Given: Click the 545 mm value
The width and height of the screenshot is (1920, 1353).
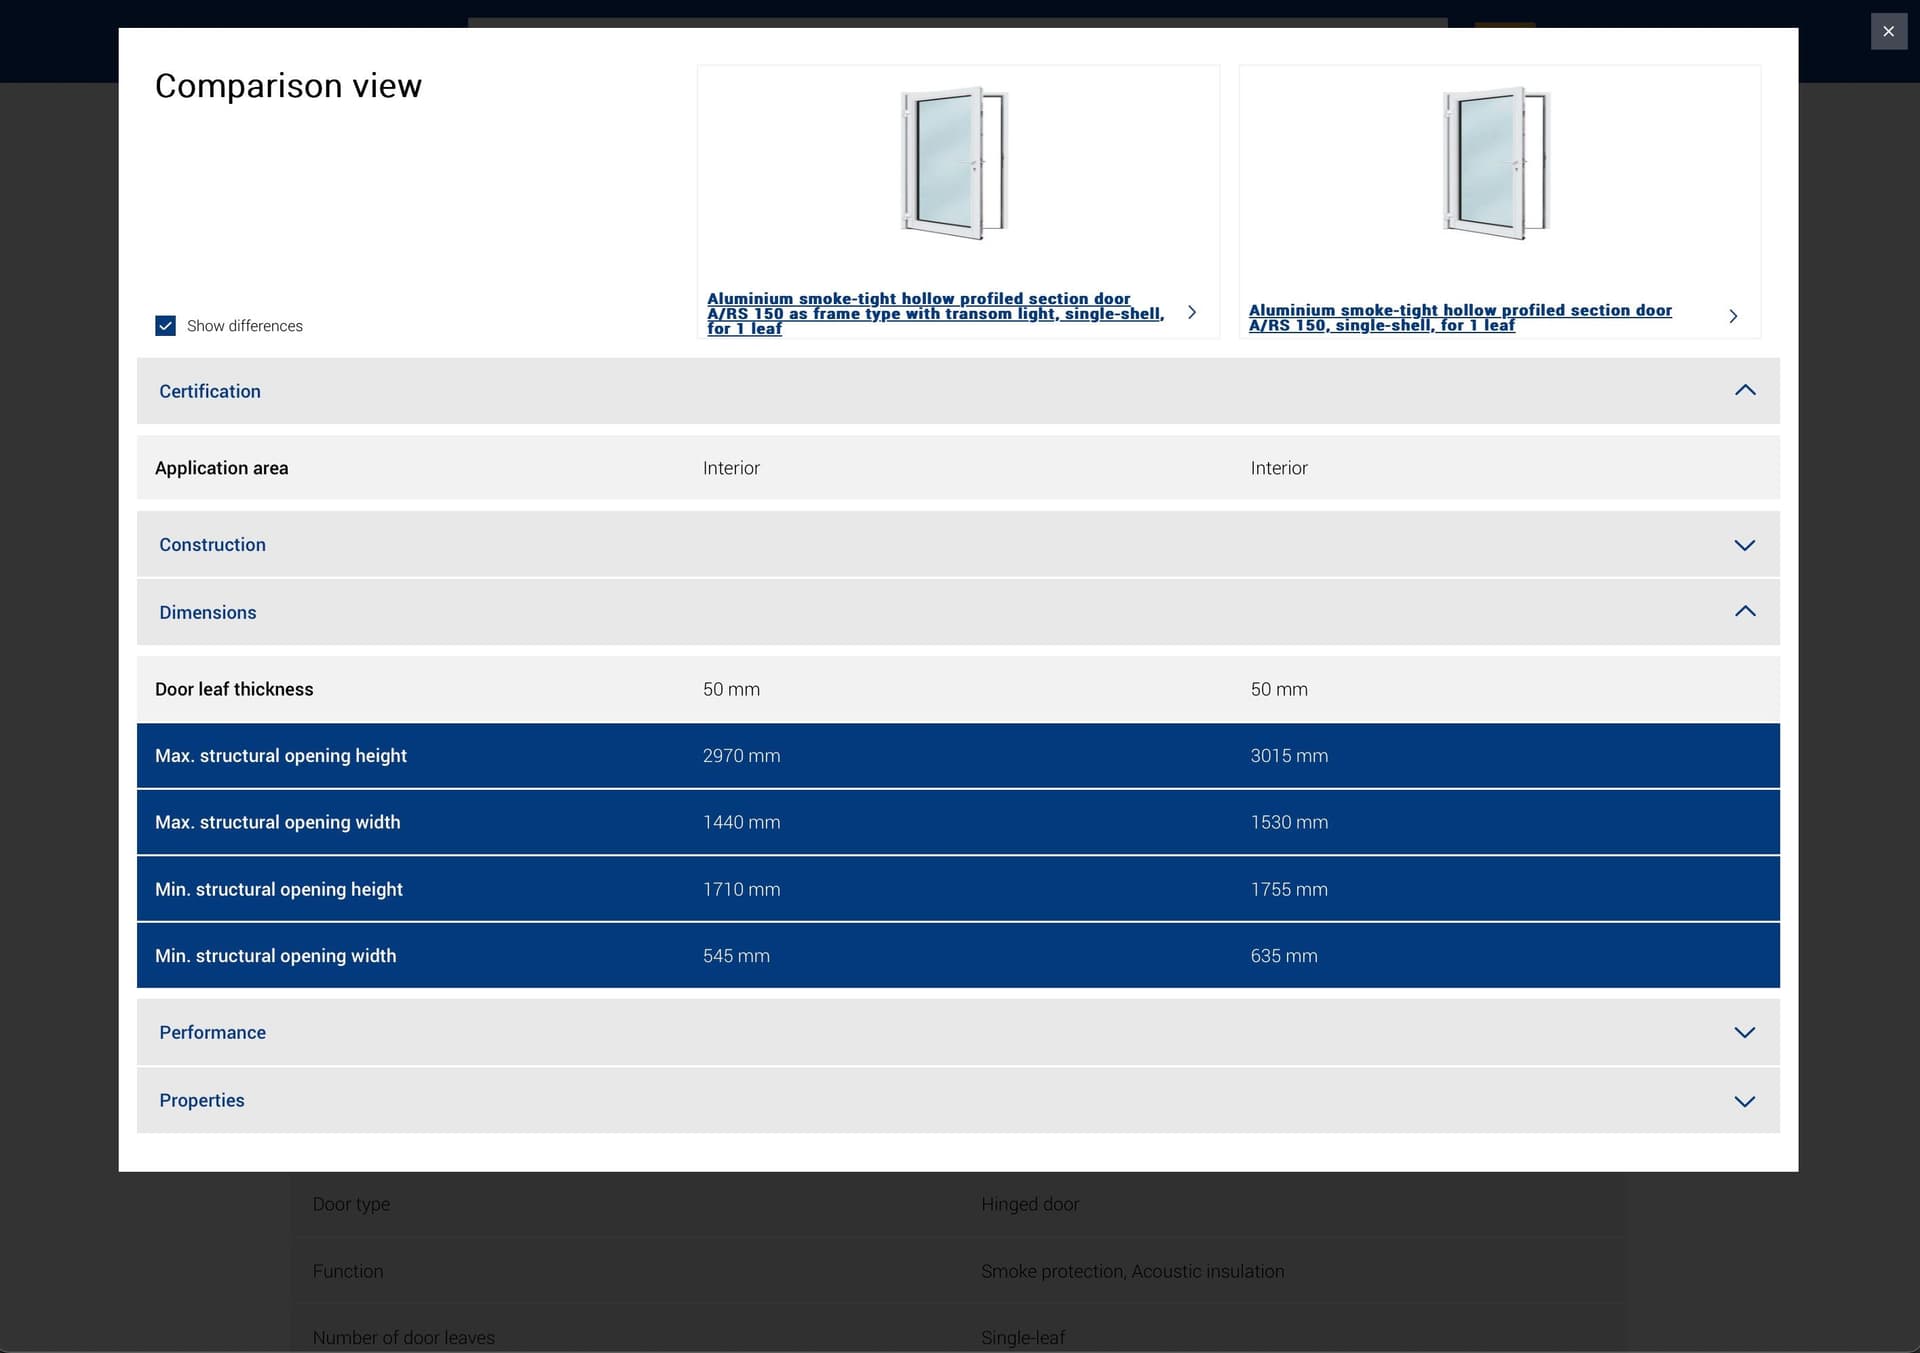Looking at the screenshot, I should click(736, 956).
